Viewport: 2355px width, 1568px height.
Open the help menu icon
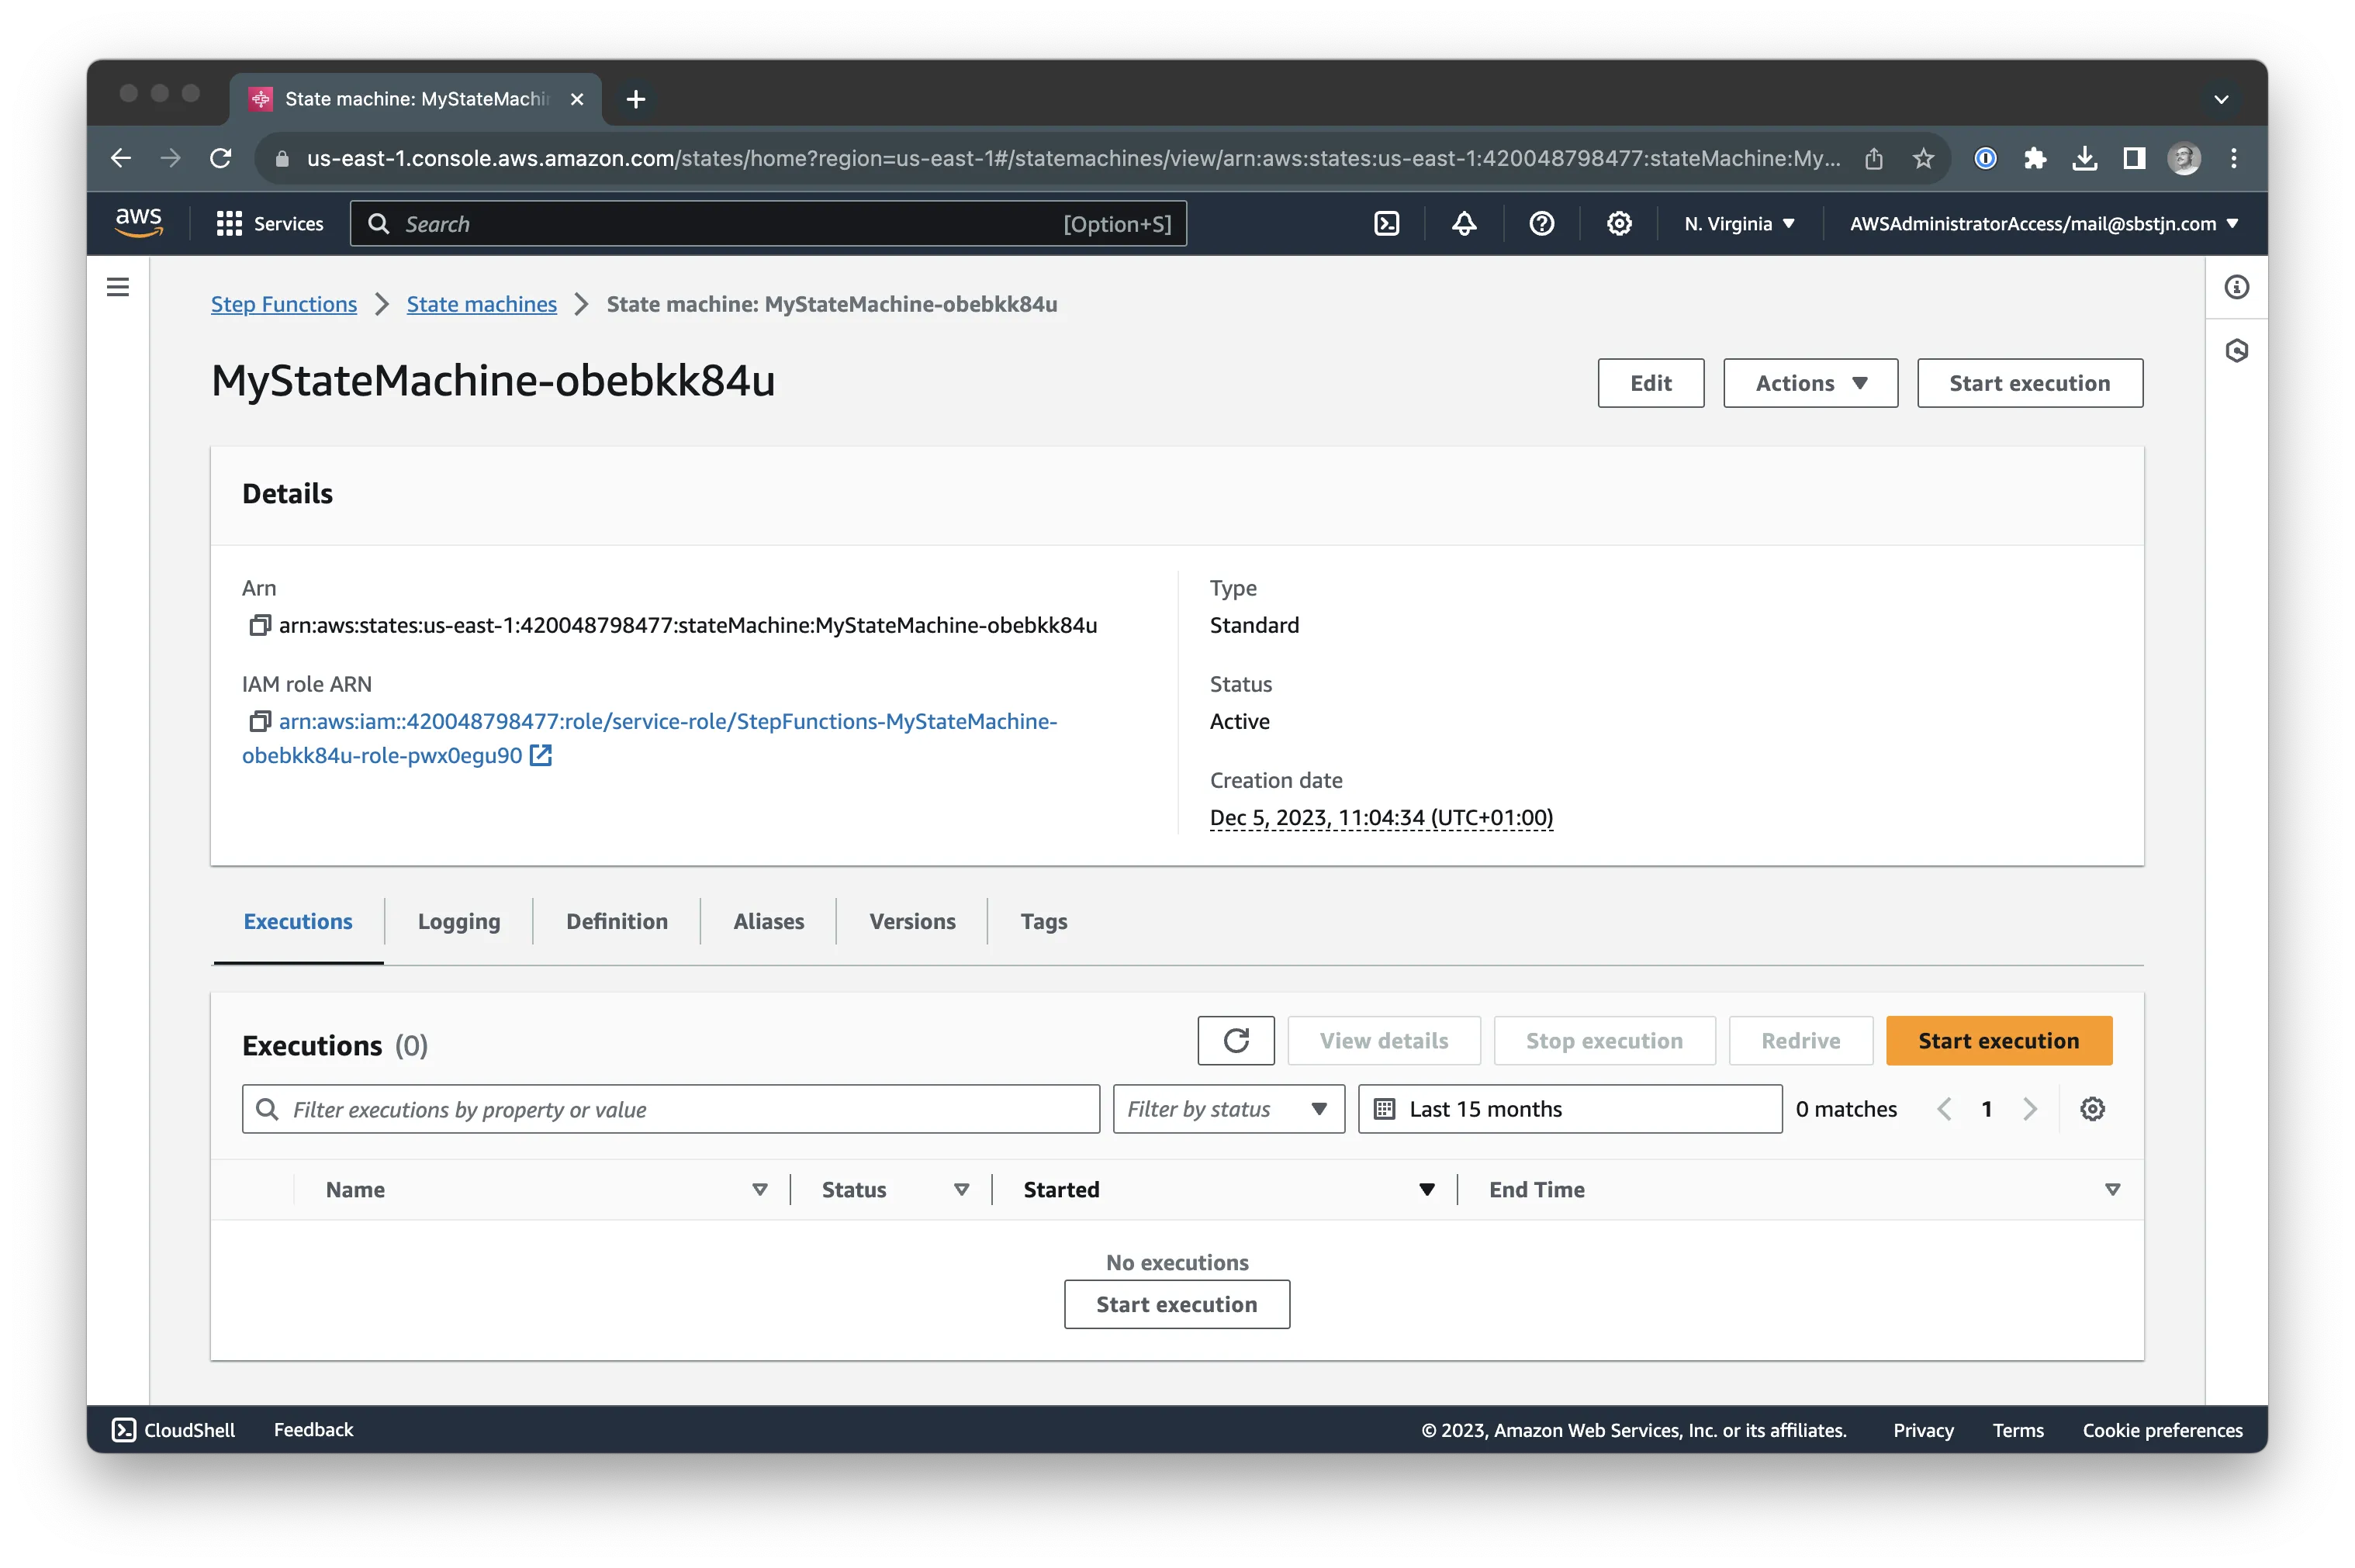pos(1541,223)
